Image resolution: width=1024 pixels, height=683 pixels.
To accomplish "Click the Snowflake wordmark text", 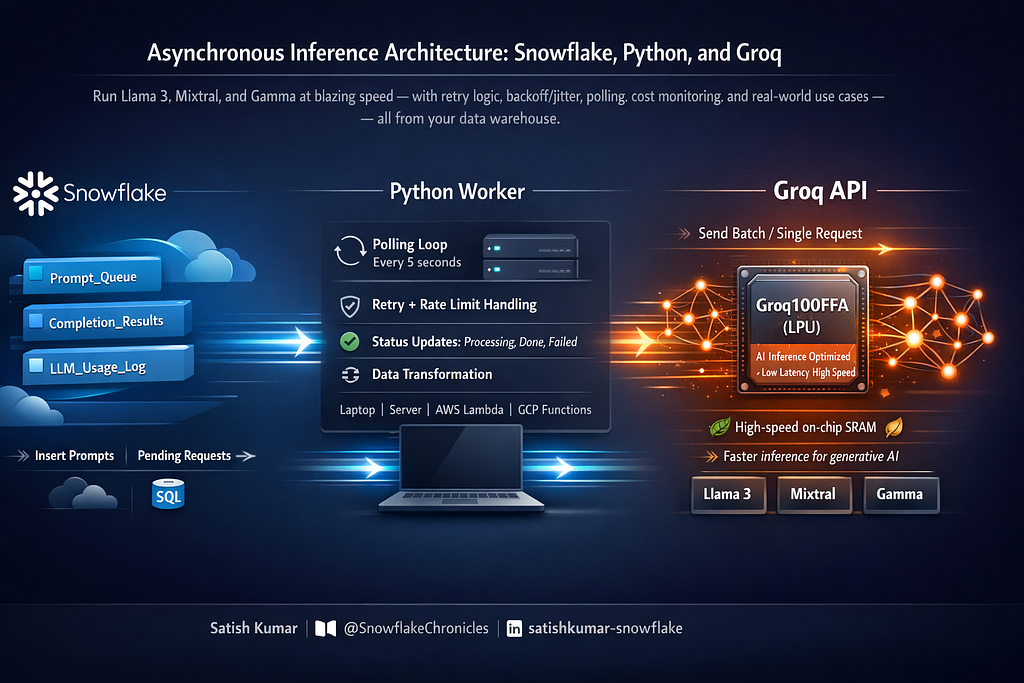I will (115, 193).
